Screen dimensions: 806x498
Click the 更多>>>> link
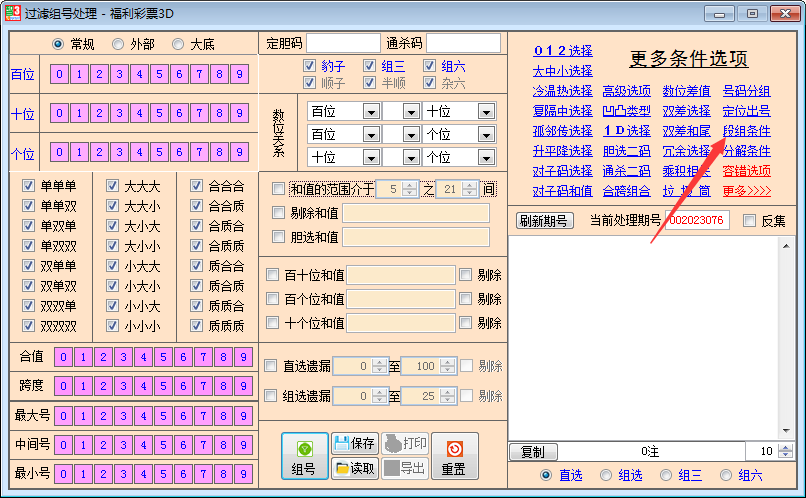[x=746, y=191]
